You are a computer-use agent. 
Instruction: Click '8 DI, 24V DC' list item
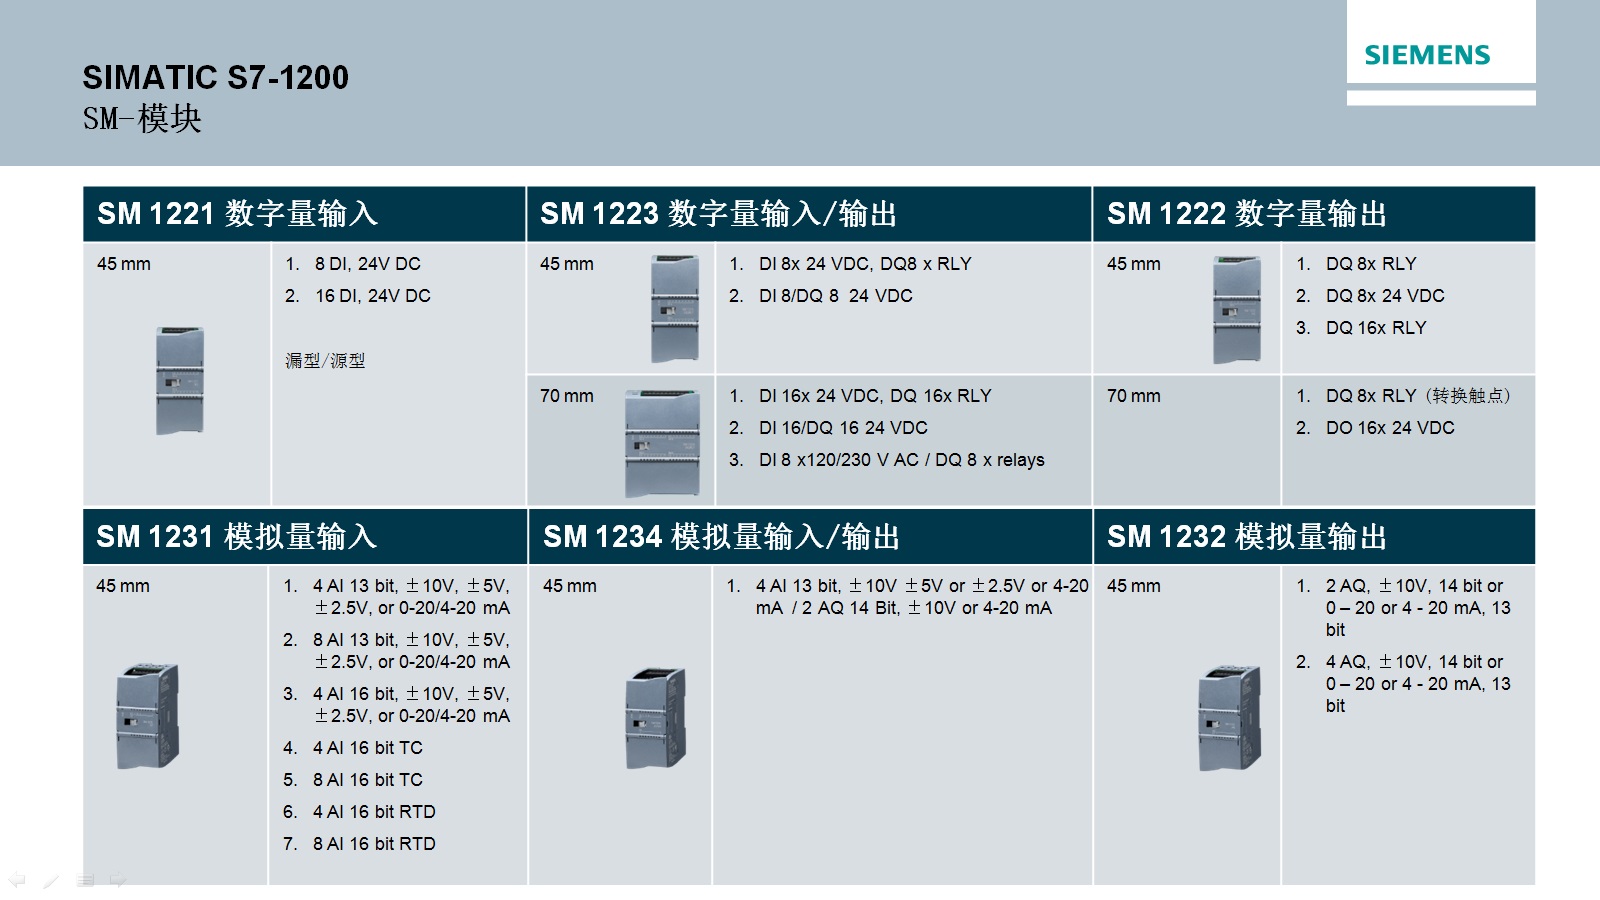click(x=368, y=264)
